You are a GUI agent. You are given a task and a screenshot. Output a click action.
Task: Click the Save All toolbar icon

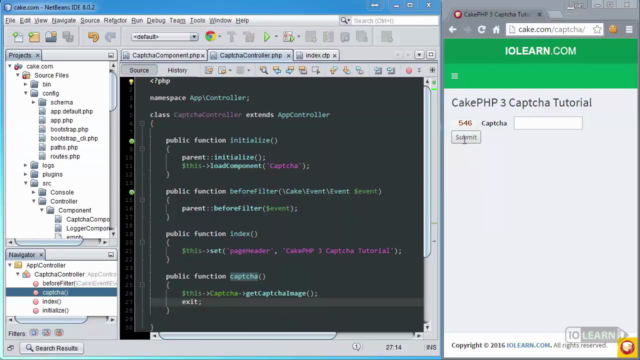[68, 37]
